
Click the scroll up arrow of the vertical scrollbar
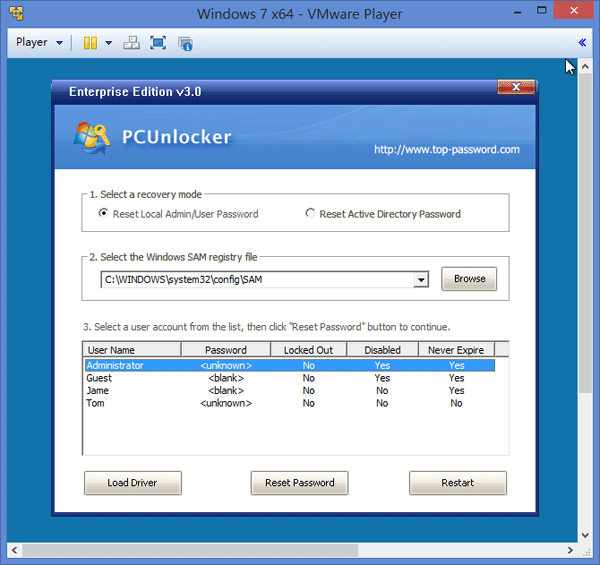585,66
